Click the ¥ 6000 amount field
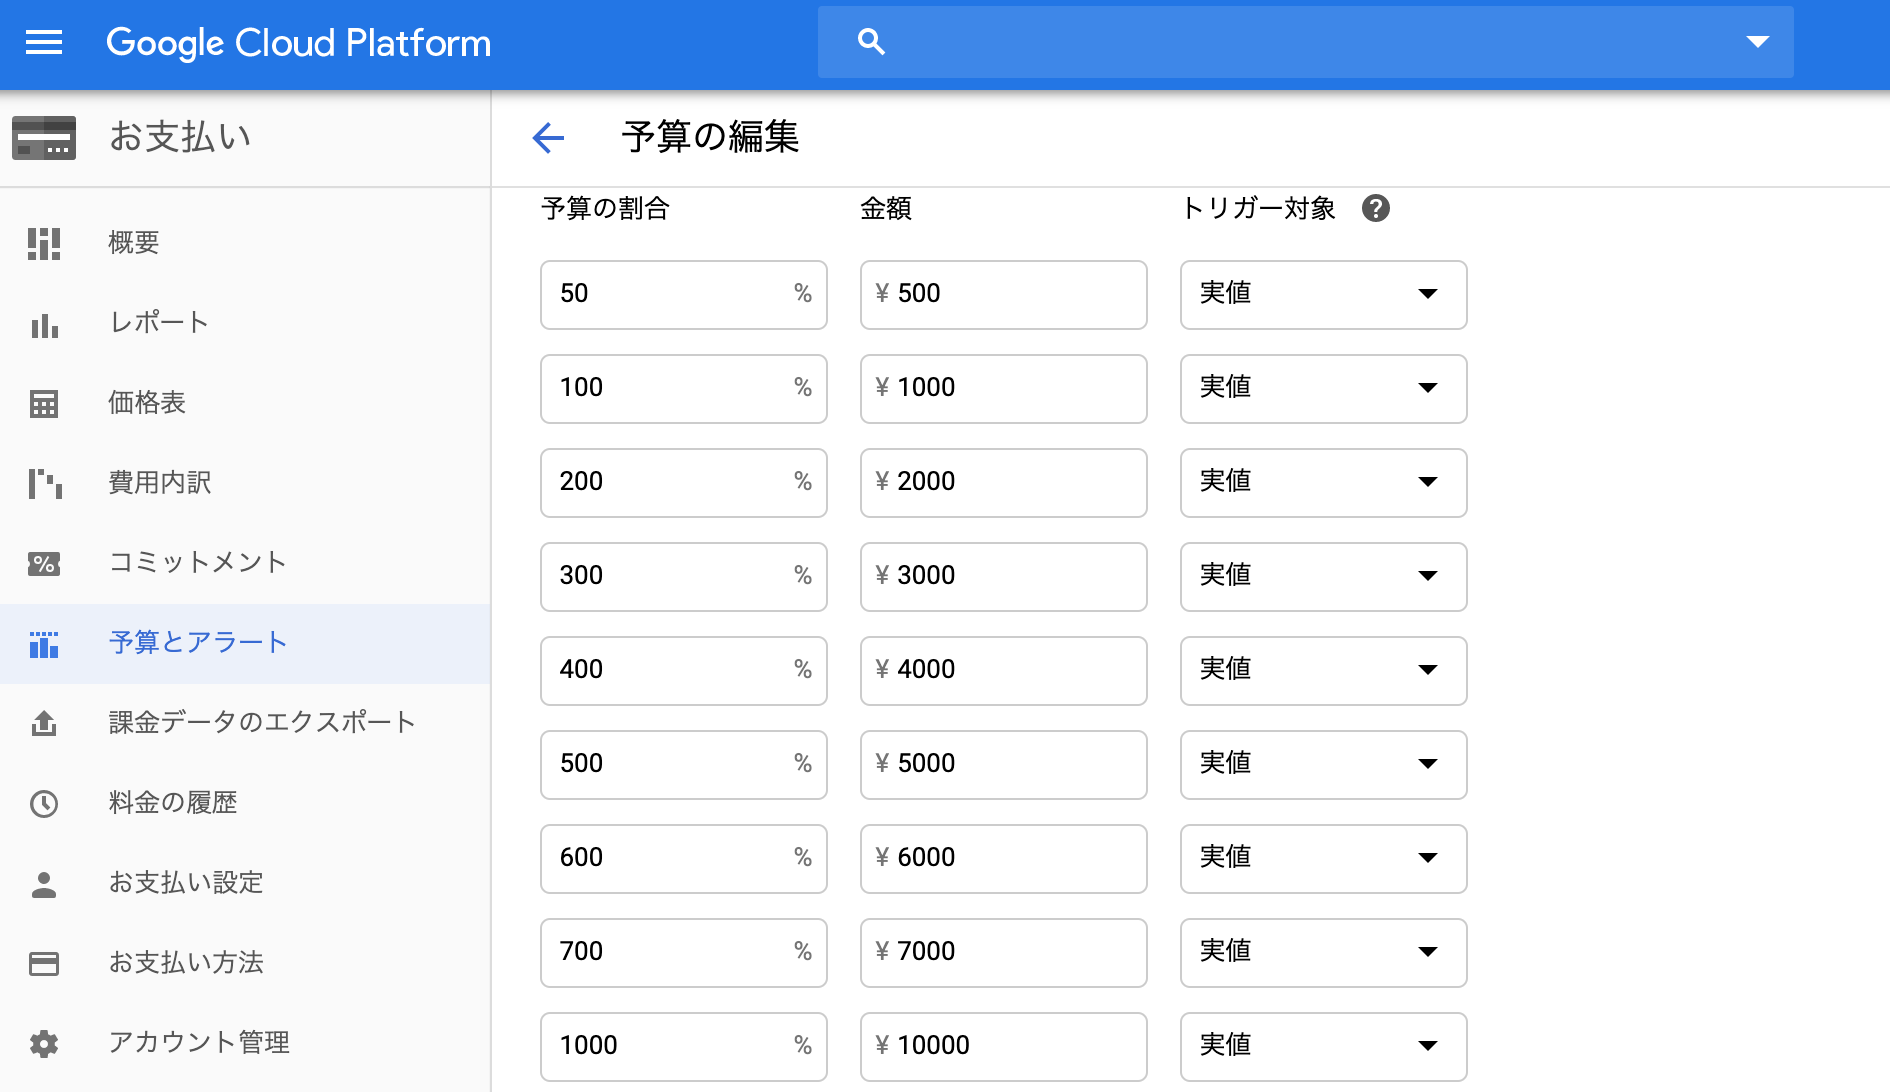Viewport: 1890px width, 1092px height. [x=1003, y=859]
